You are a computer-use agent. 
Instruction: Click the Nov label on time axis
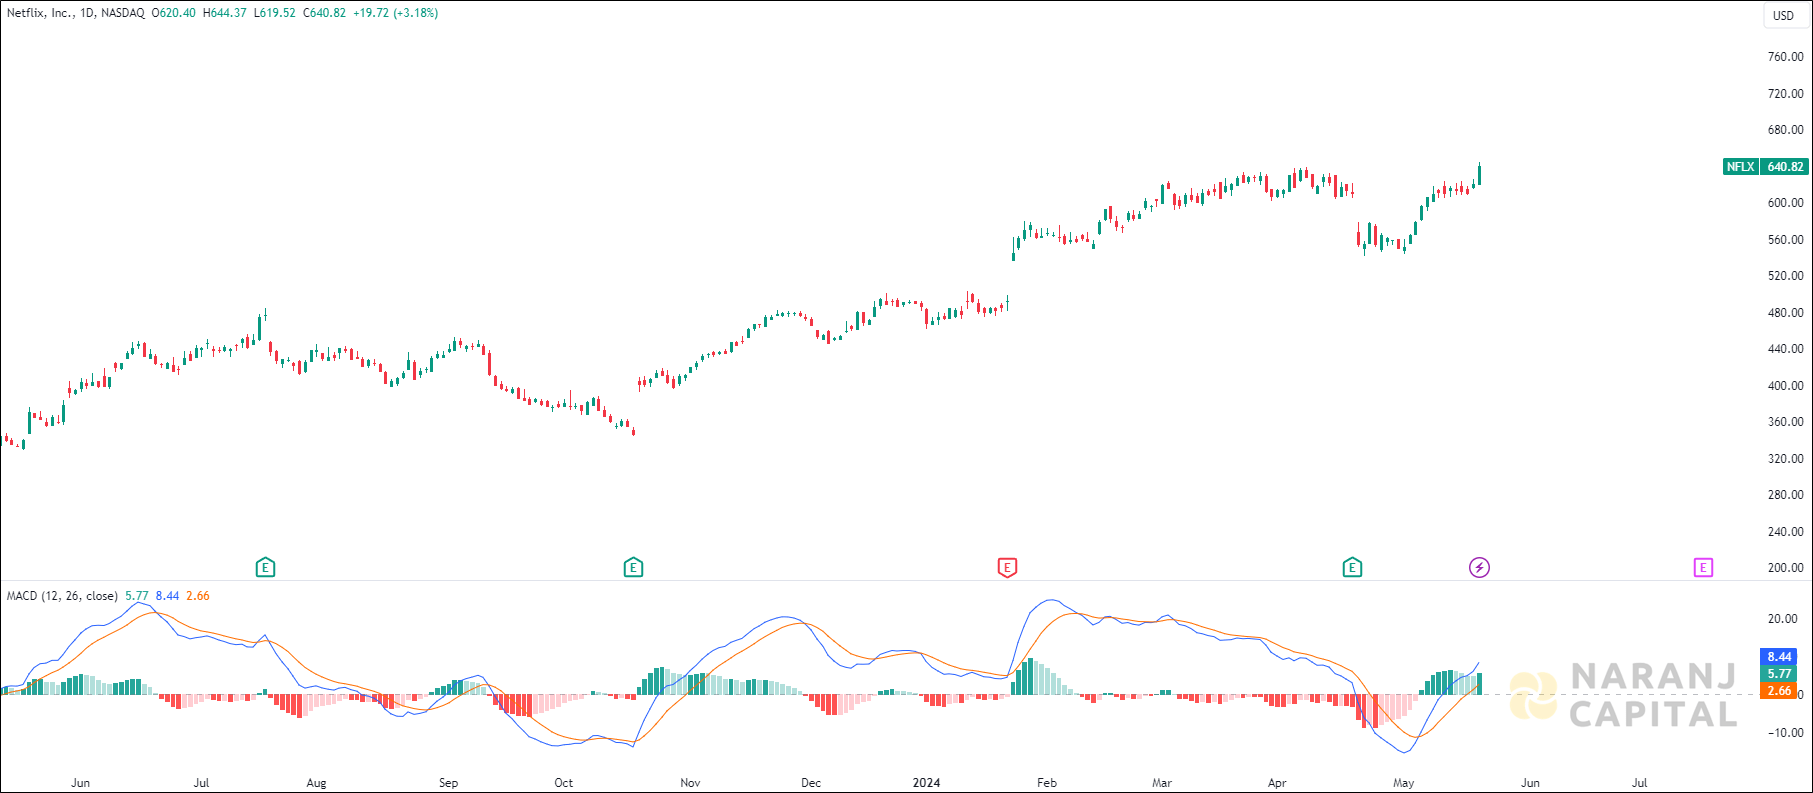click(690, 783)
